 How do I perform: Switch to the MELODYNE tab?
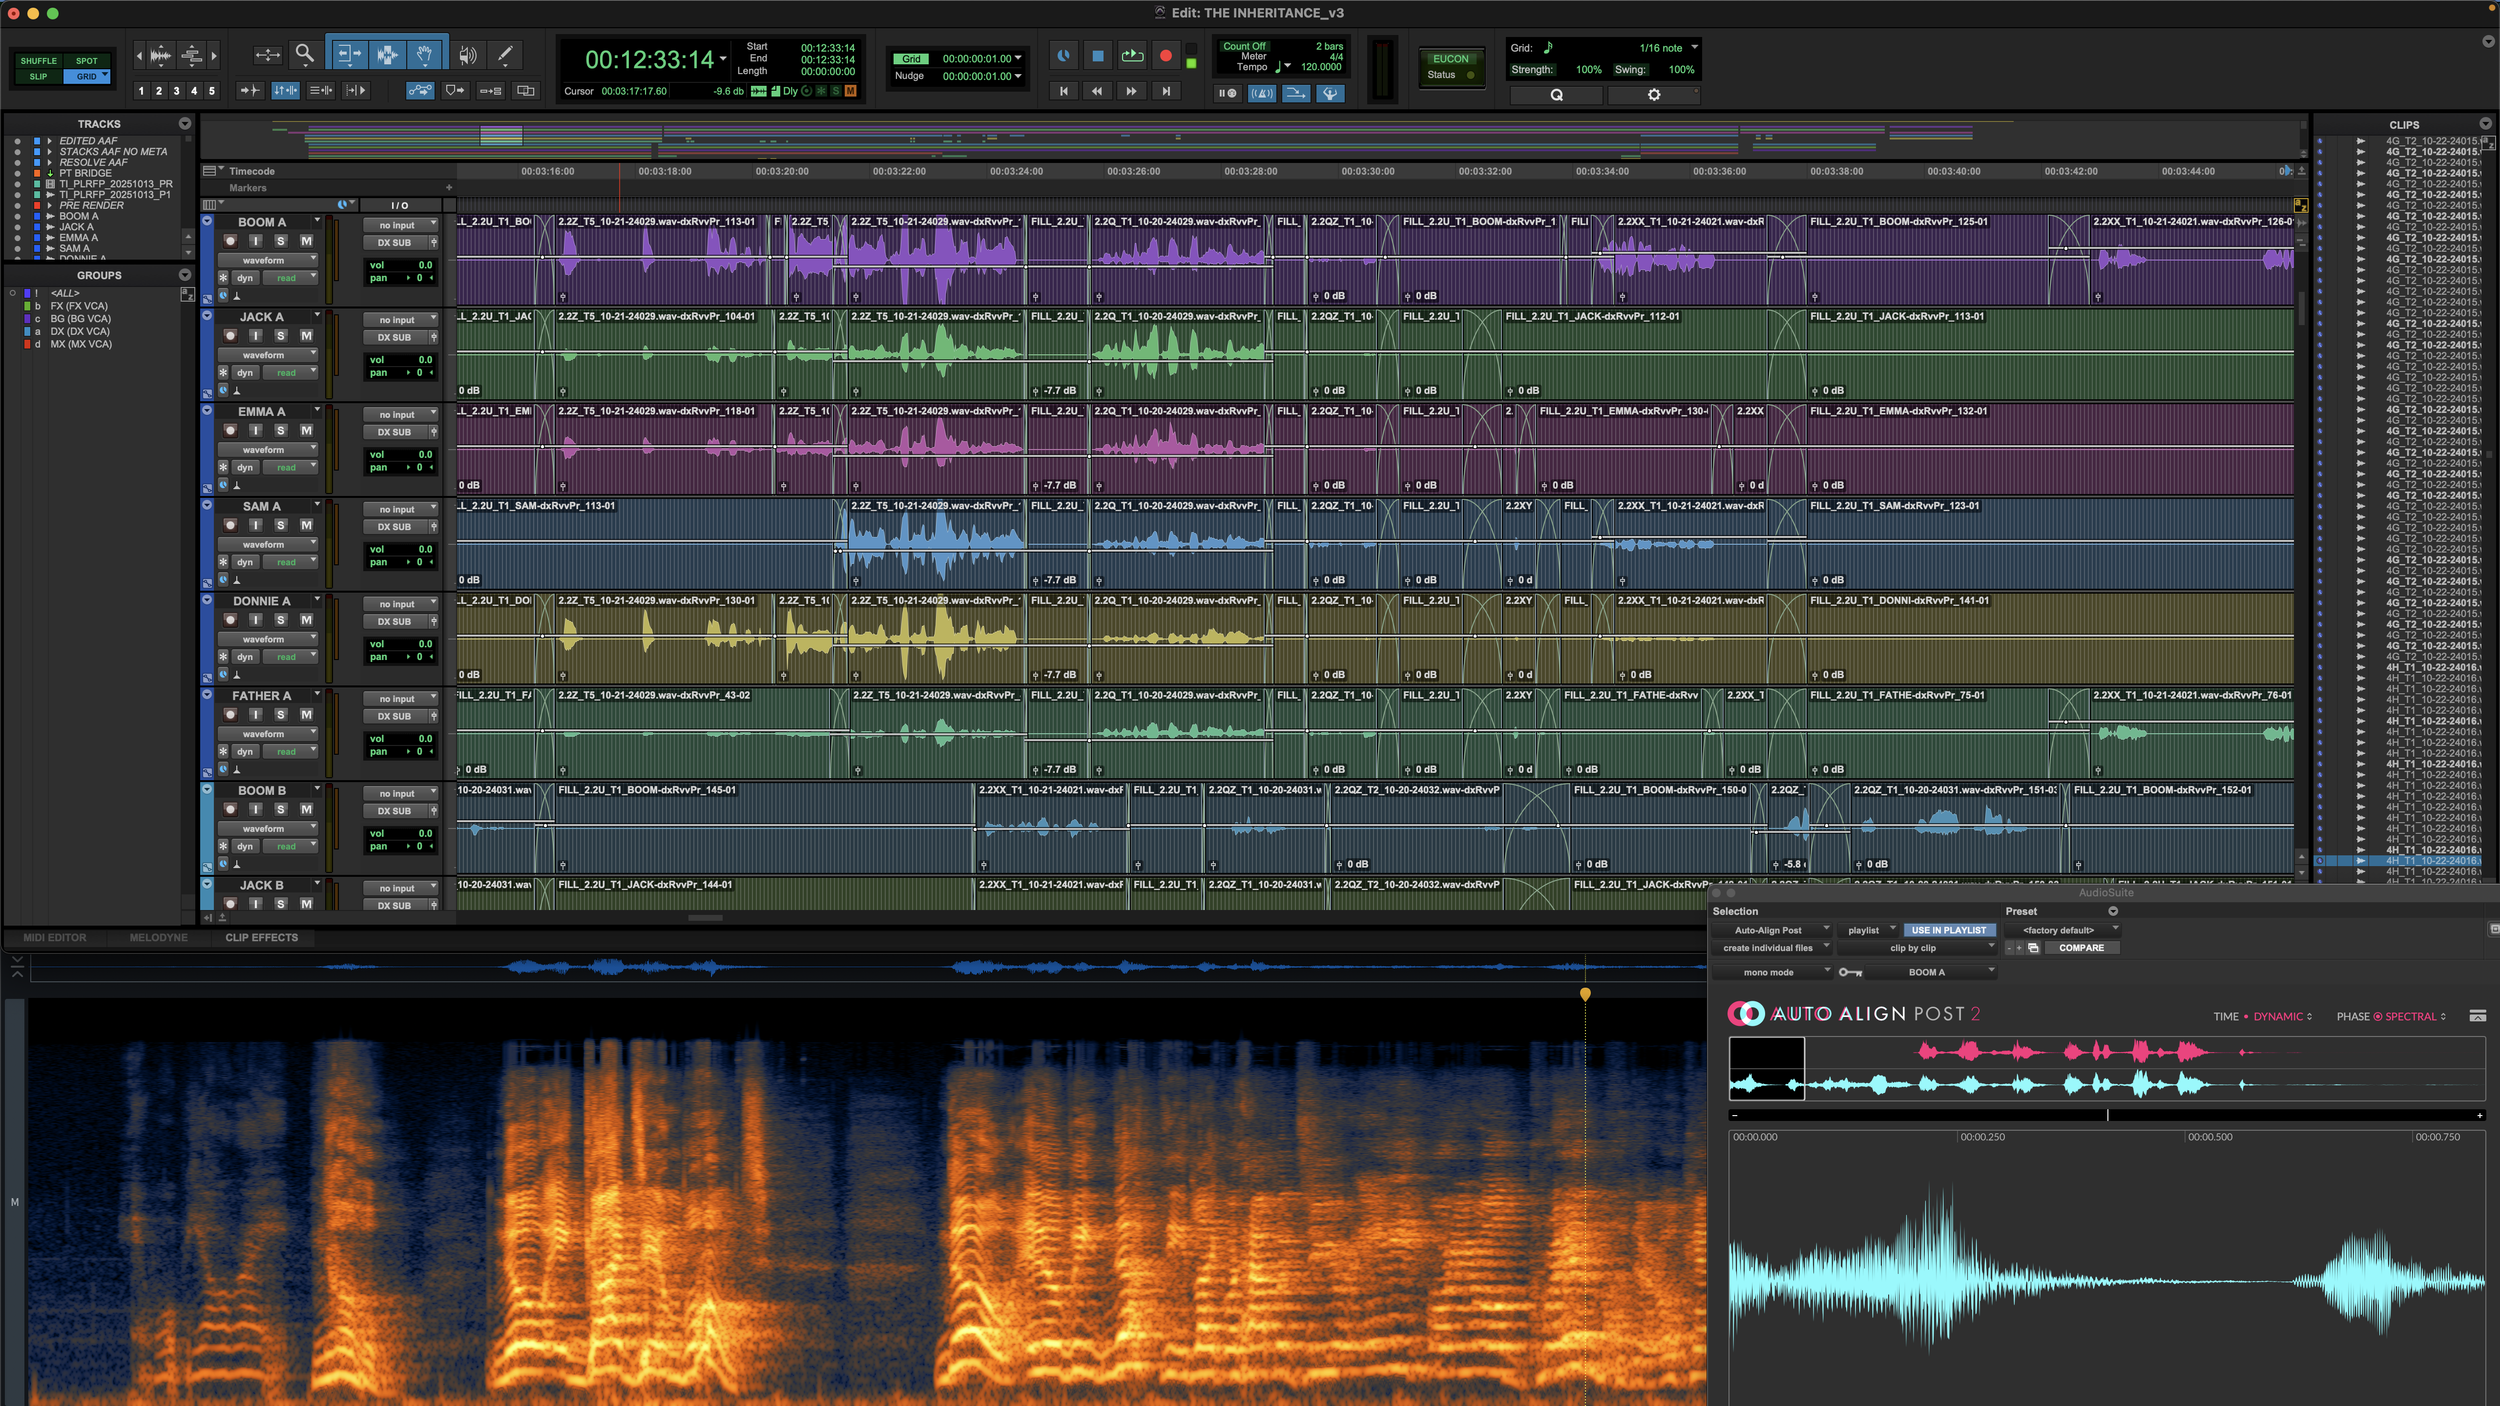pos(158,938)
